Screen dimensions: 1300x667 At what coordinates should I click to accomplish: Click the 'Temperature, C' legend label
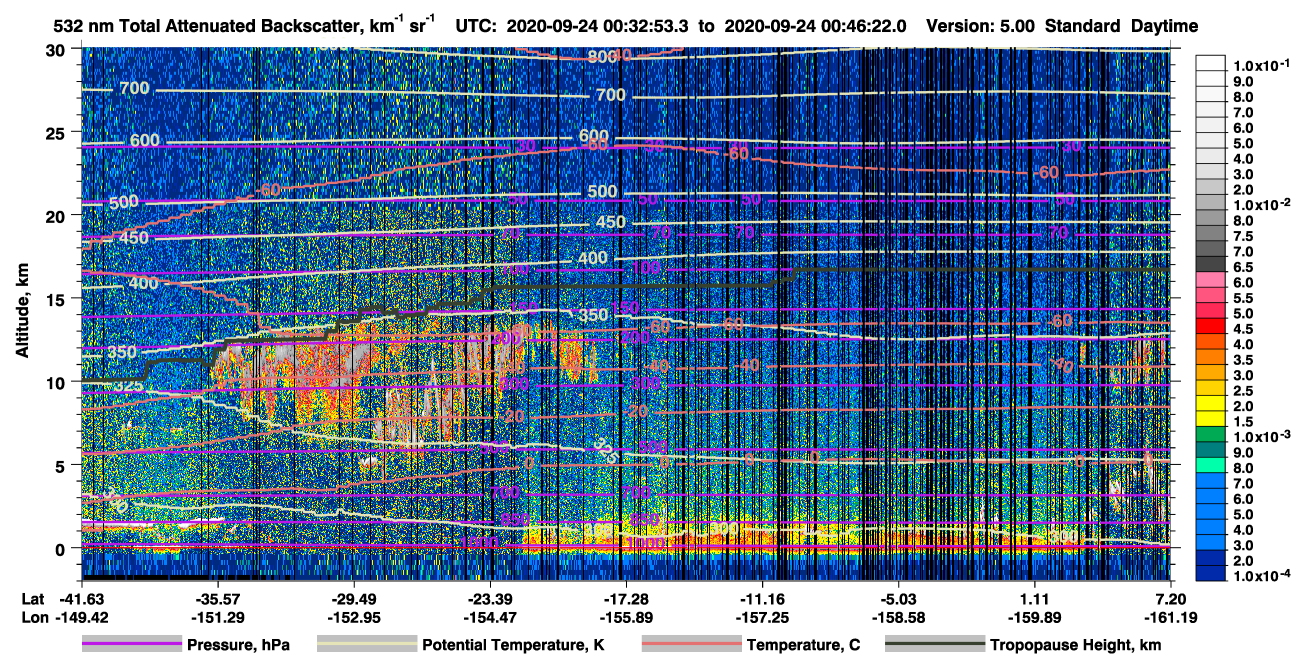803,645
